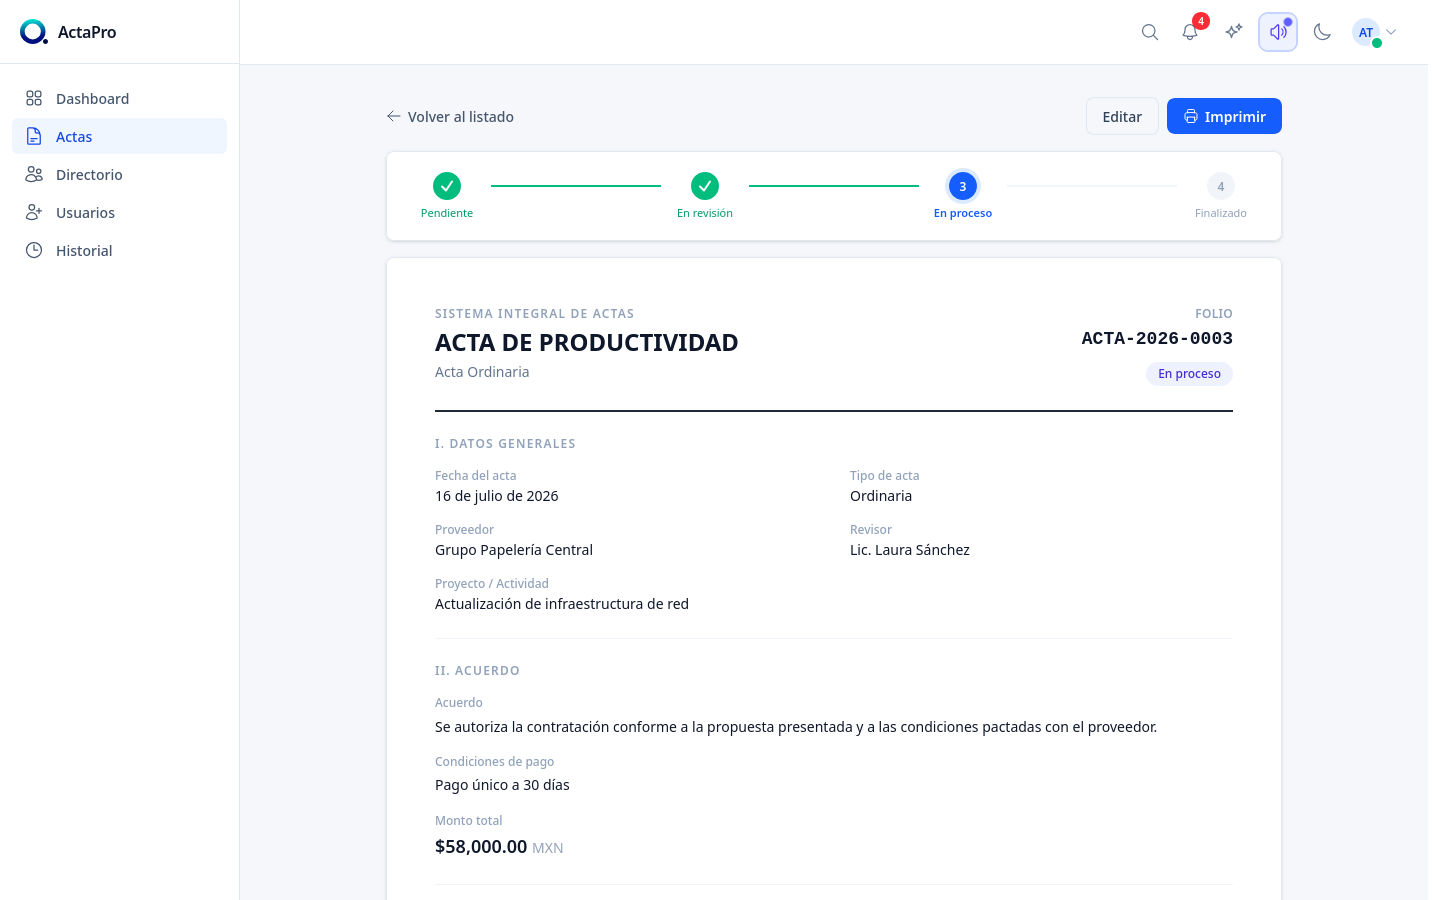Open Usuarios in sidebar
Screen dimensions: 1440x900
[119, 212]
